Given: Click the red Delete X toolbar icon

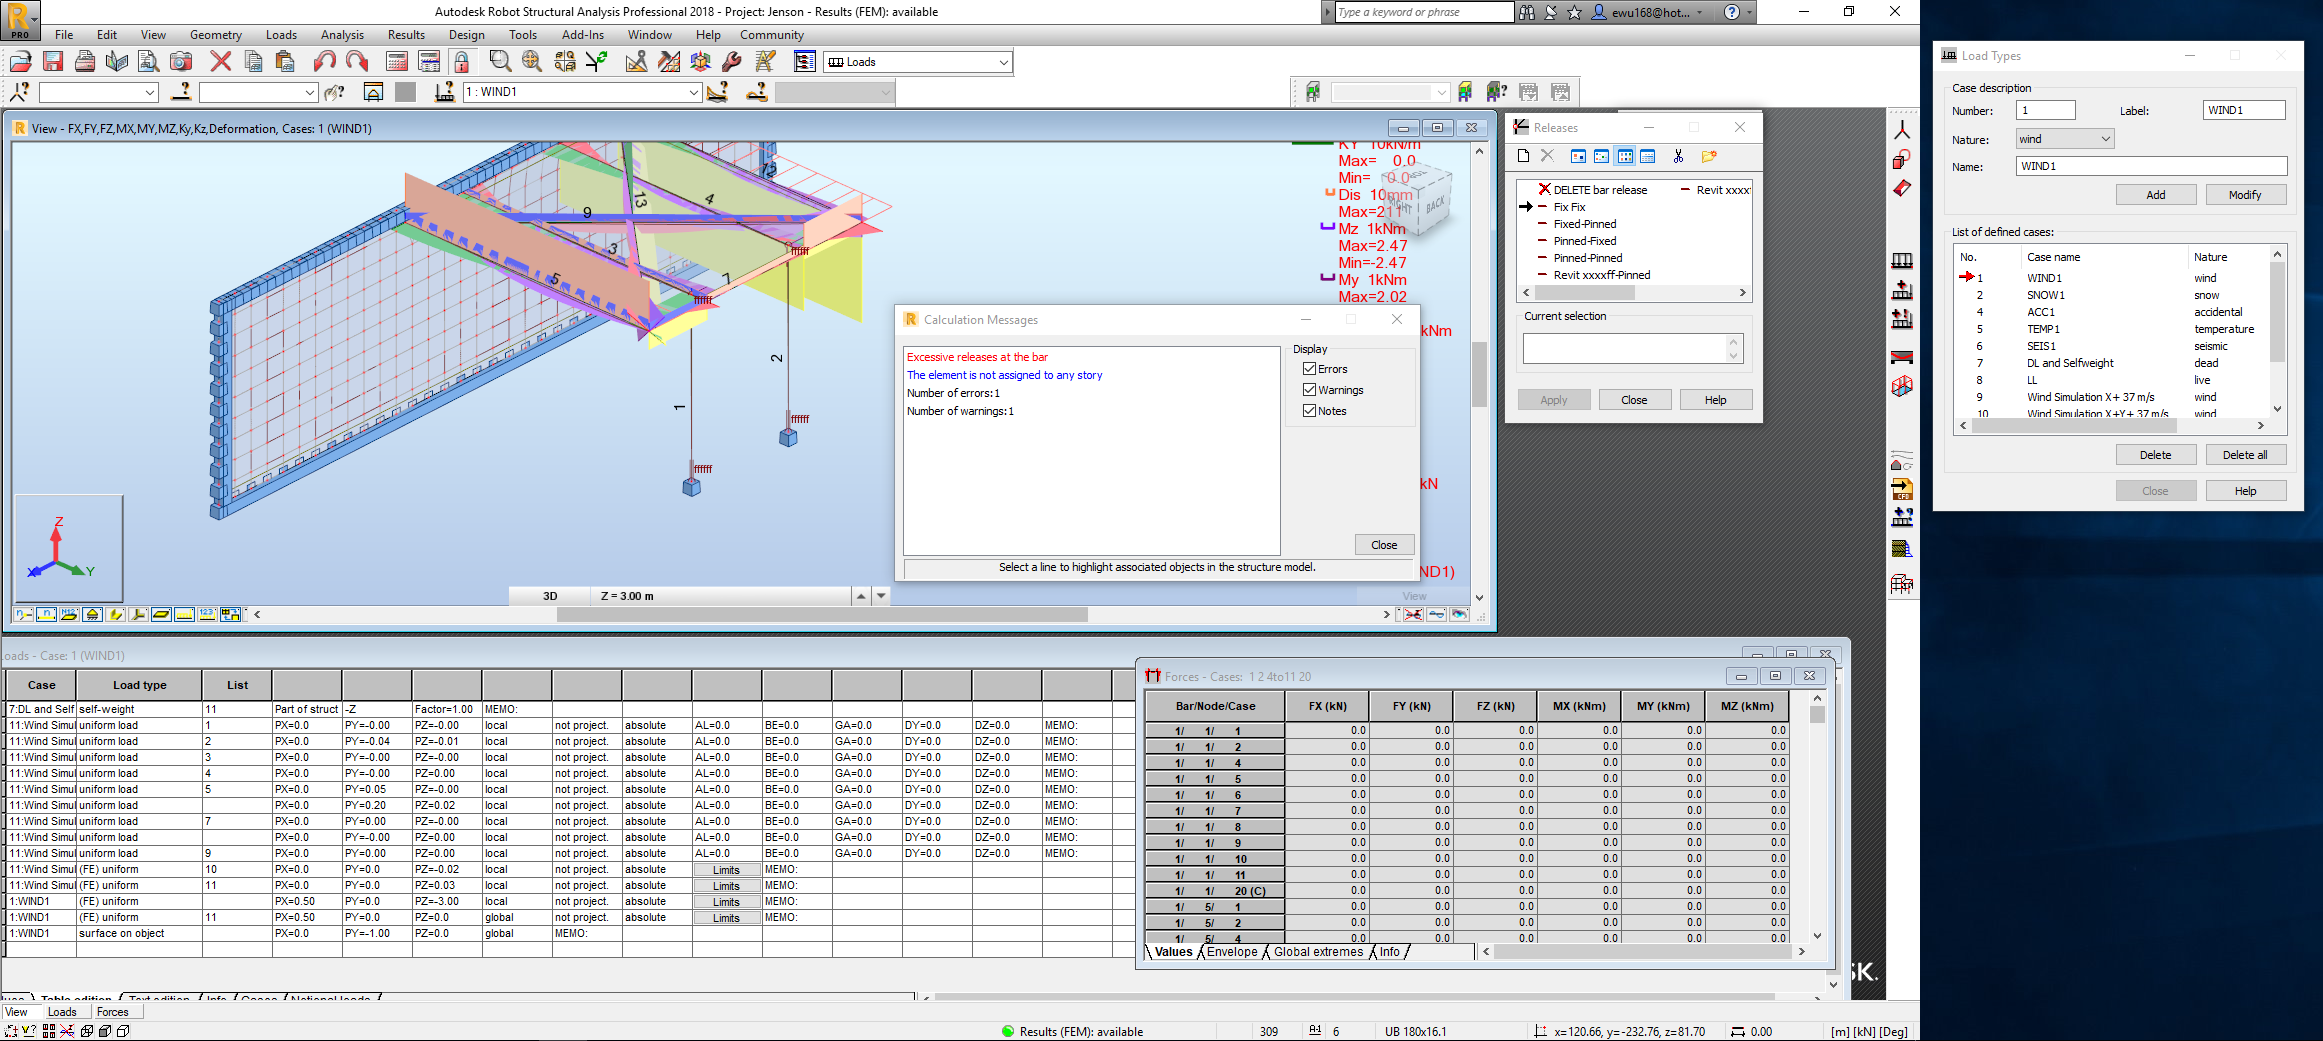Looking at the screenshot, I should click(221, 62).
